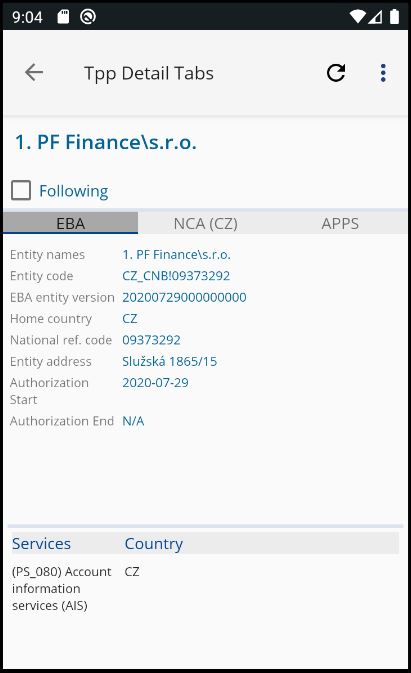Viewport: 411px width, 673px height.
Task: Select entity code CZ_CNB!09373292
Action: click(176, 276)
